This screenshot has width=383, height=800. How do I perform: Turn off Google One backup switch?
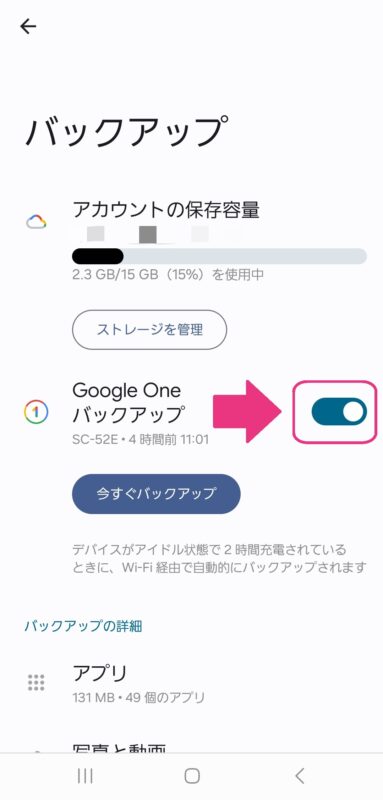point(339,412)
